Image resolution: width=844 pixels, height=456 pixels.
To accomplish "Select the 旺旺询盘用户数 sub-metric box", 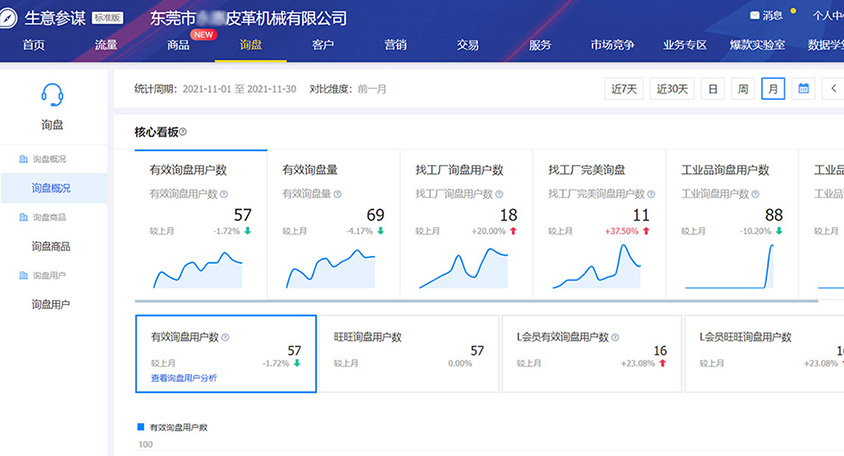I will pos(409,354).
